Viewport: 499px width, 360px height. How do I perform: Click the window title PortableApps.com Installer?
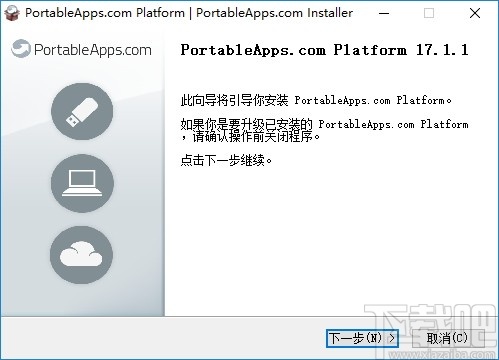pos(274,13)
